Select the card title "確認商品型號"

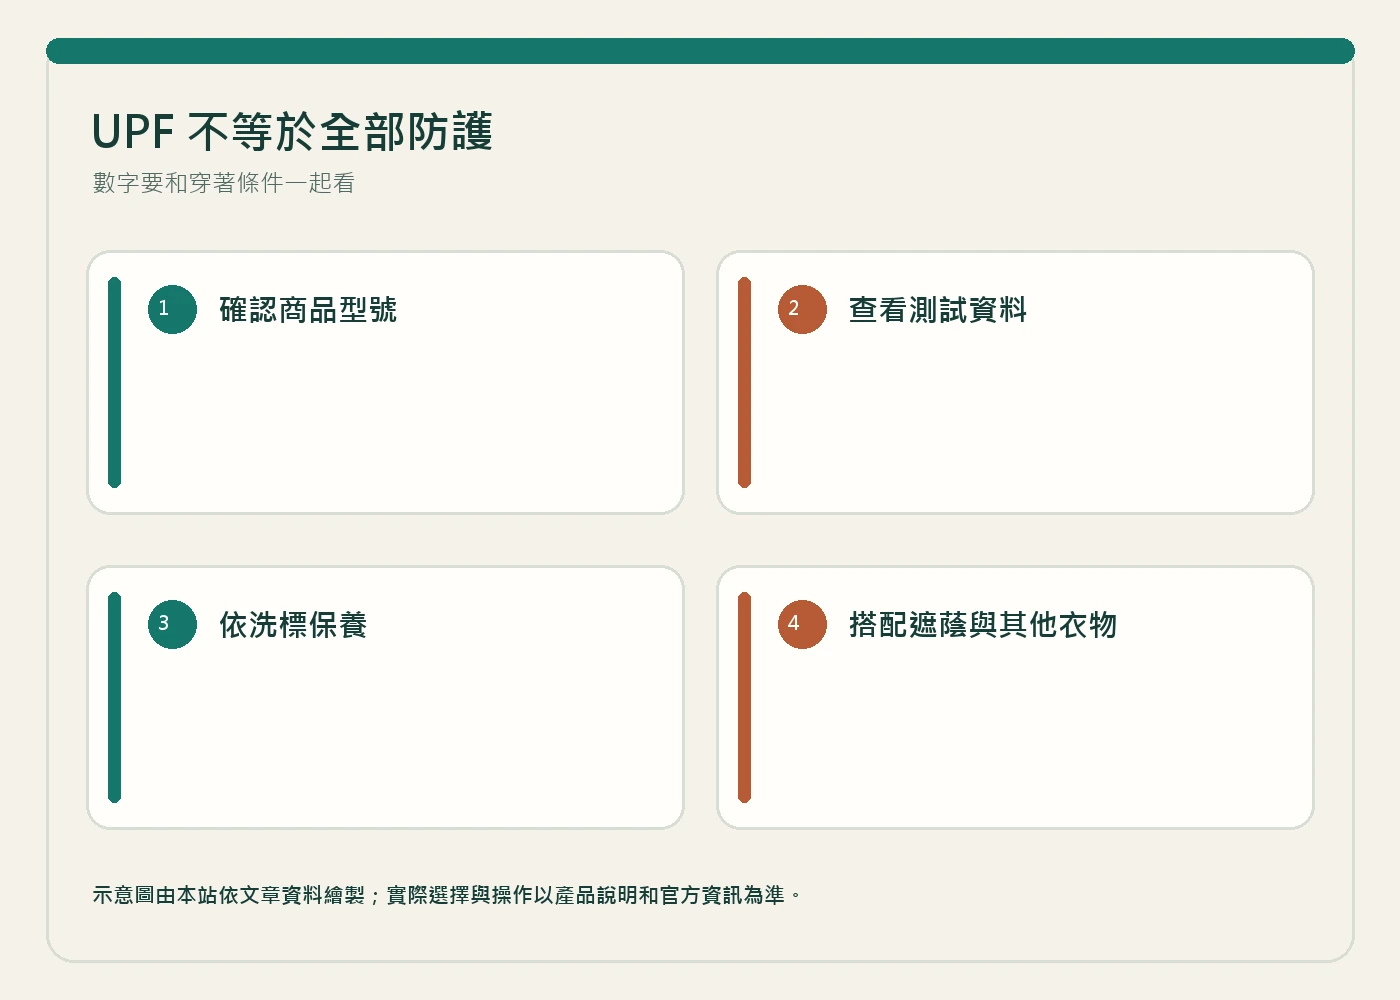coord(308,310)
